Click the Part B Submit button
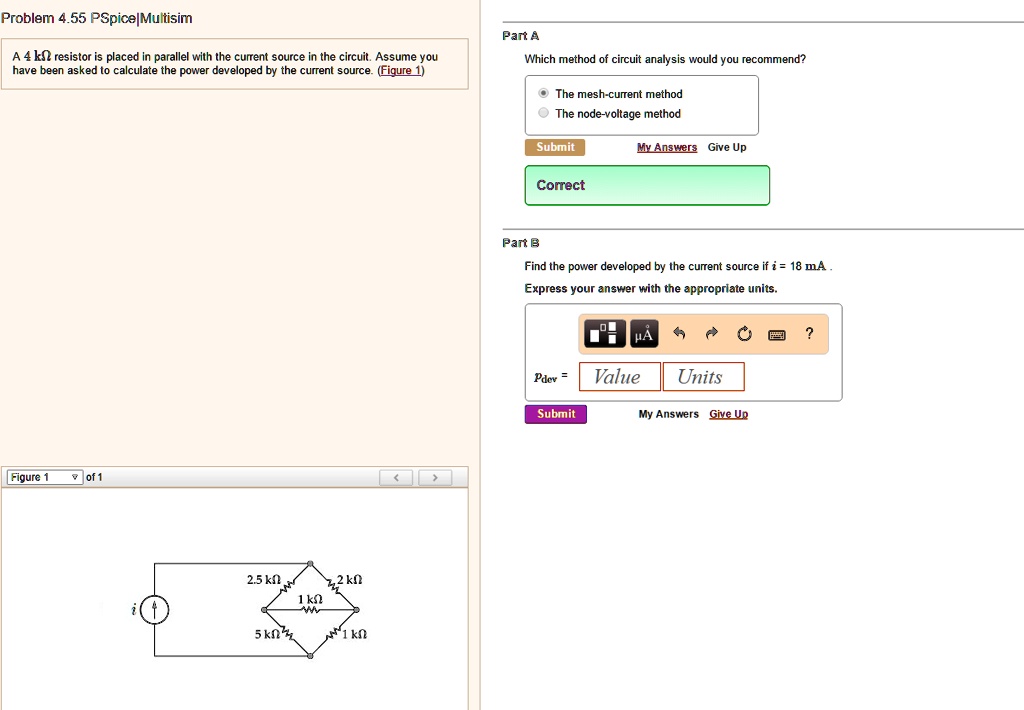 (x=555, y=413)
